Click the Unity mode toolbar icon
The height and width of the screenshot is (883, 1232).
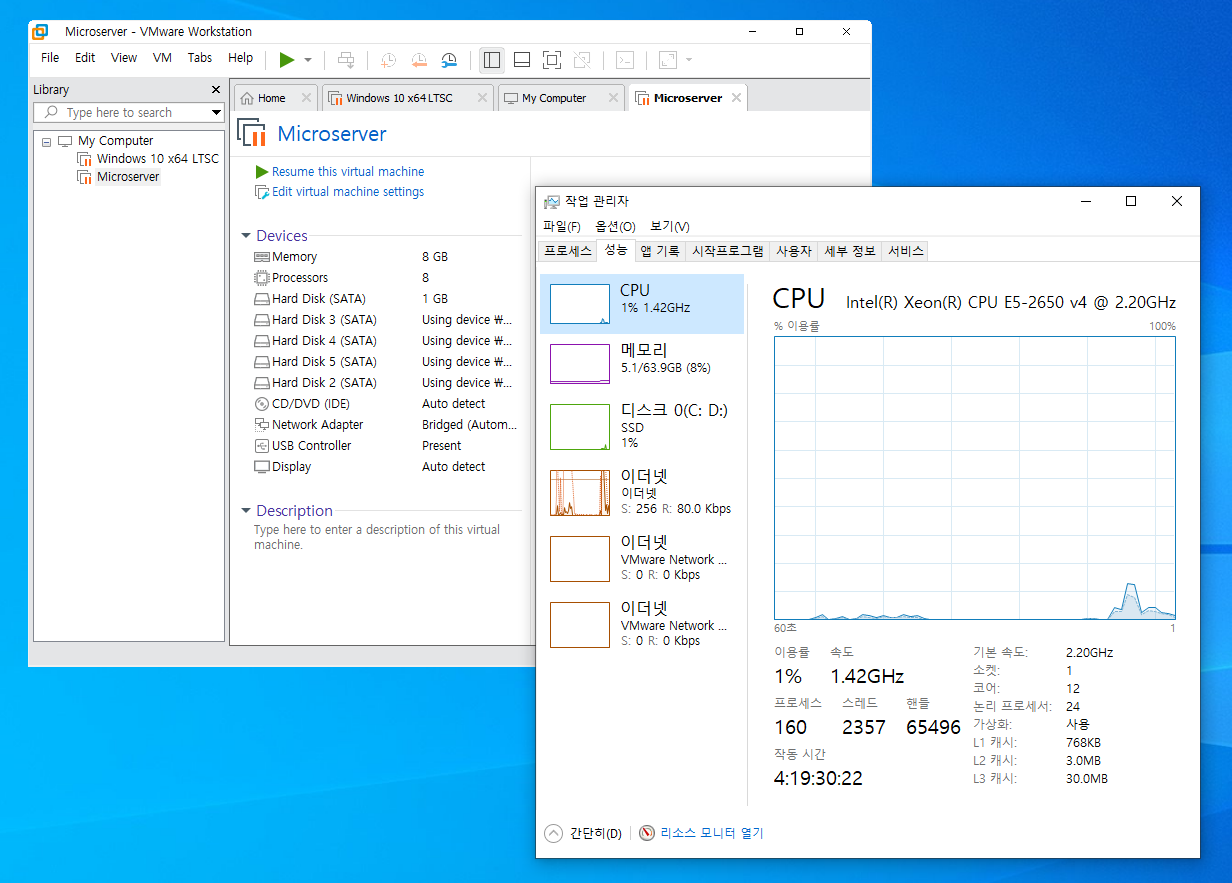point(582,60)
